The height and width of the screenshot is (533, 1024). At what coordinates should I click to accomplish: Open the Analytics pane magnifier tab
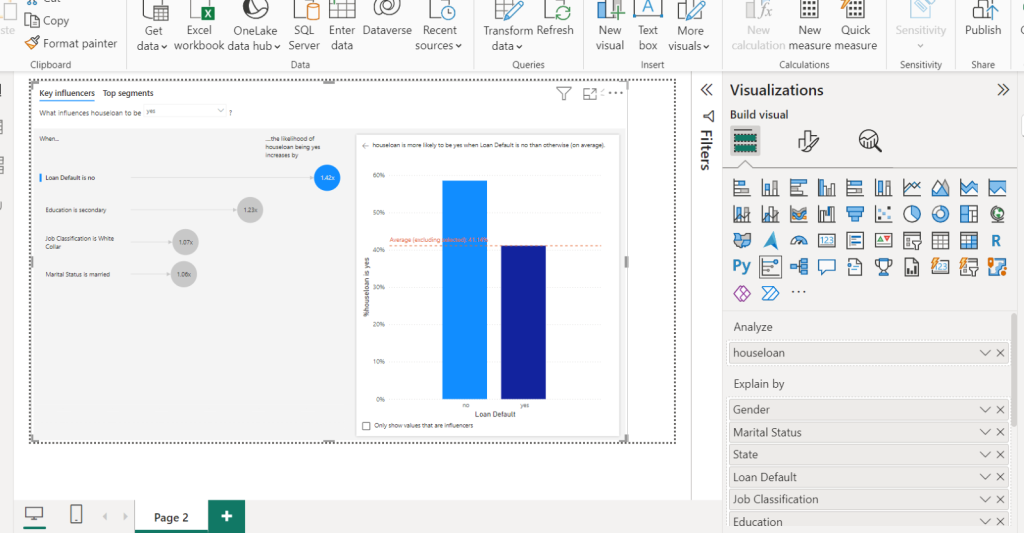point(870,140)
